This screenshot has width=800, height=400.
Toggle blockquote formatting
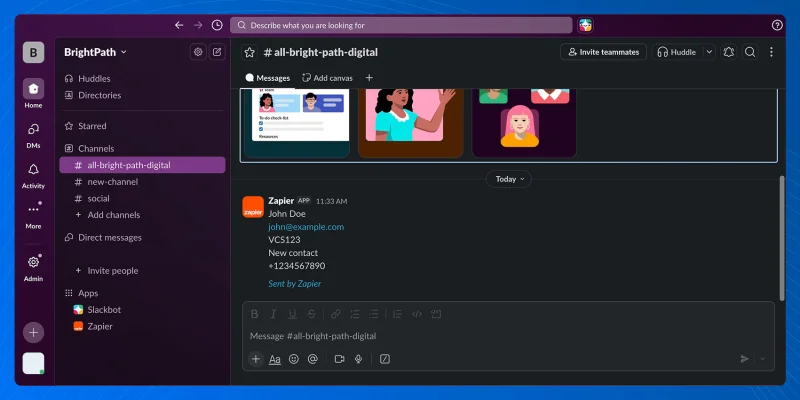pyautogui.click(x=397, y=314)
